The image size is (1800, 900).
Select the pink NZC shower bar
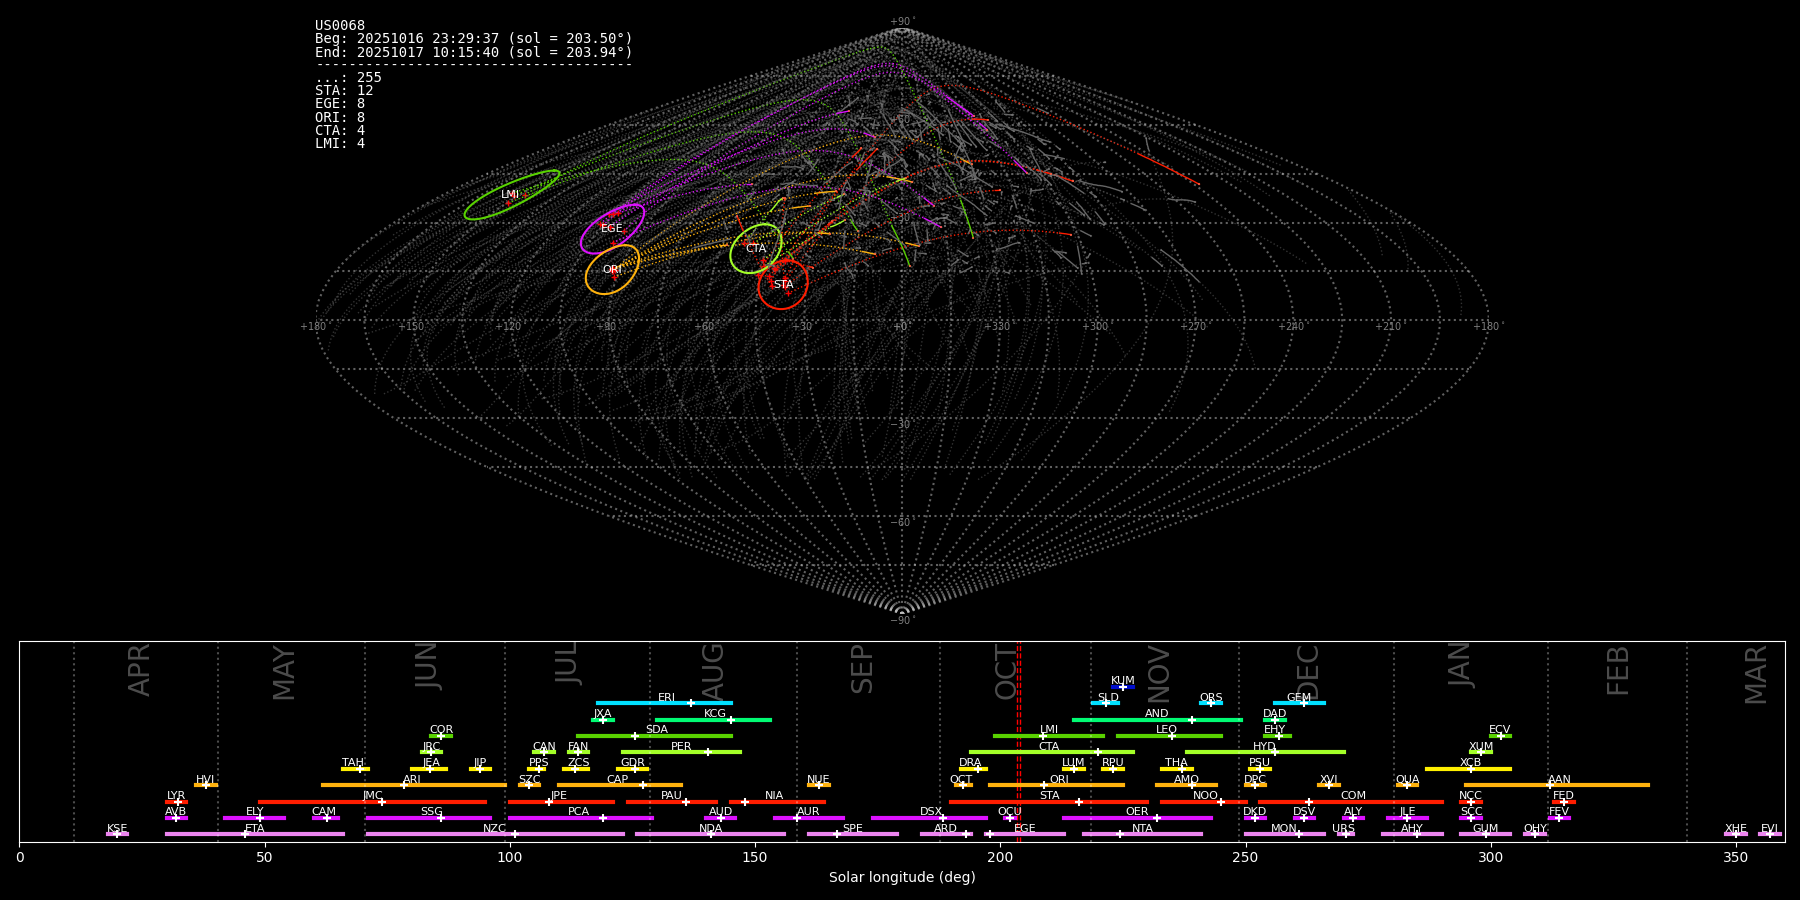[x=495, y=834]
